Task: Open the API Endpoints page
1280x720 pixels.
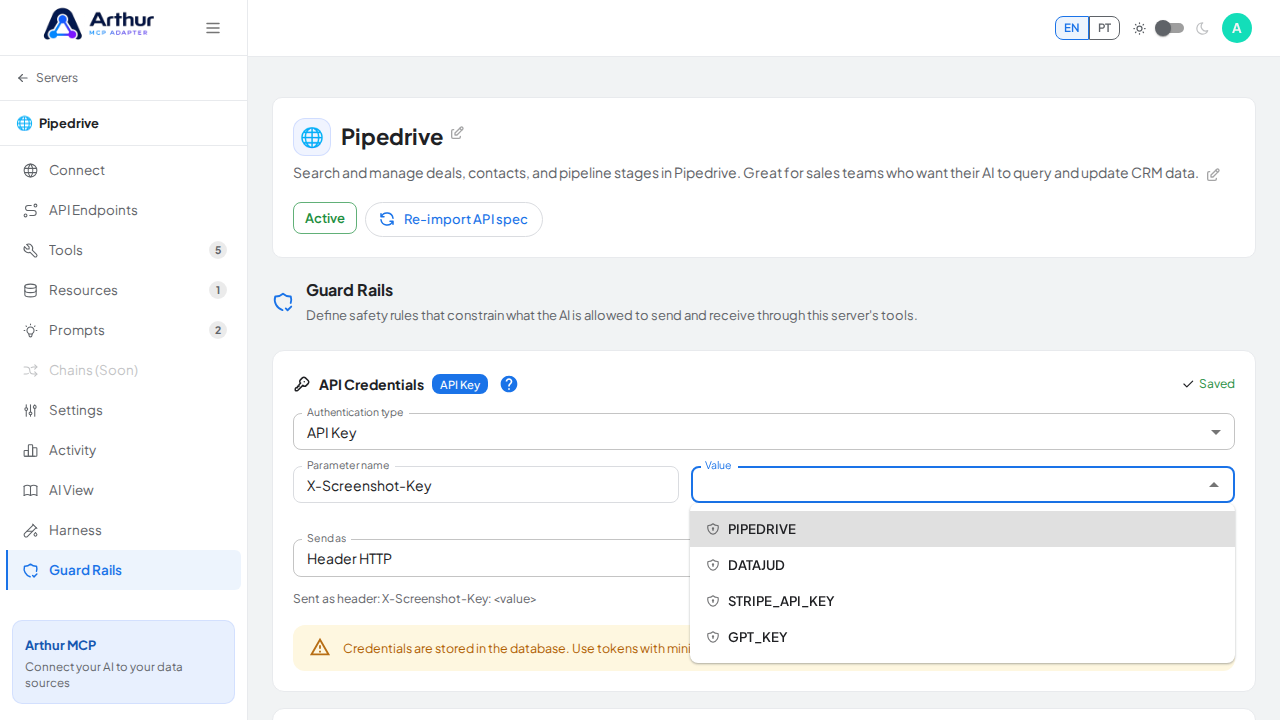Action: click(124, 210)
